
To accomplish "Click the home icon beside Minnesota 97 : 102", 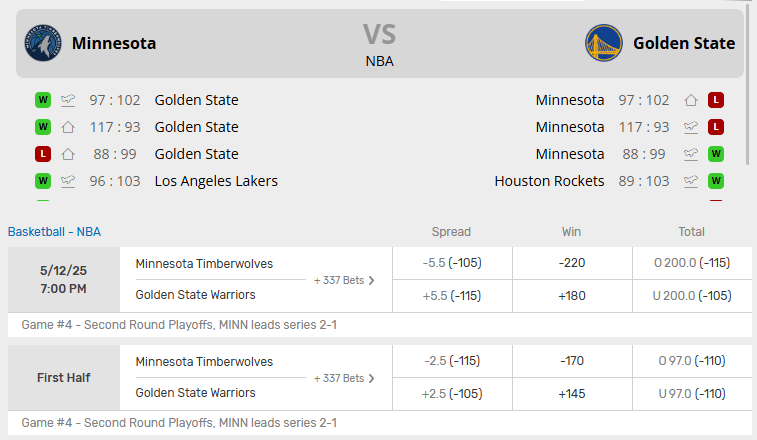I will coord(691,100).
